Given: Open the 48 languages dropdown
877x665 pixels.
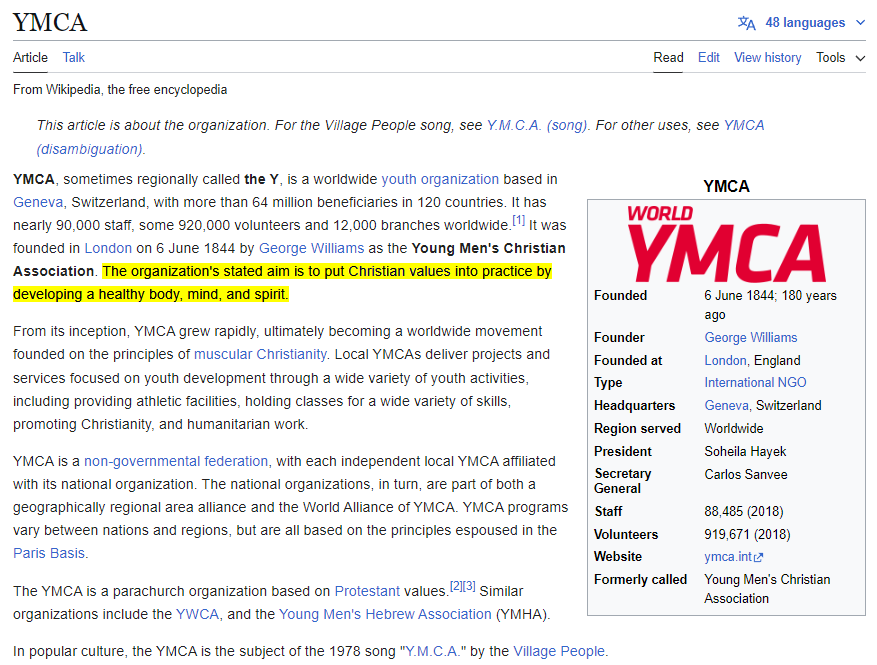Looking at the screenshot, I should pos(801,23).
